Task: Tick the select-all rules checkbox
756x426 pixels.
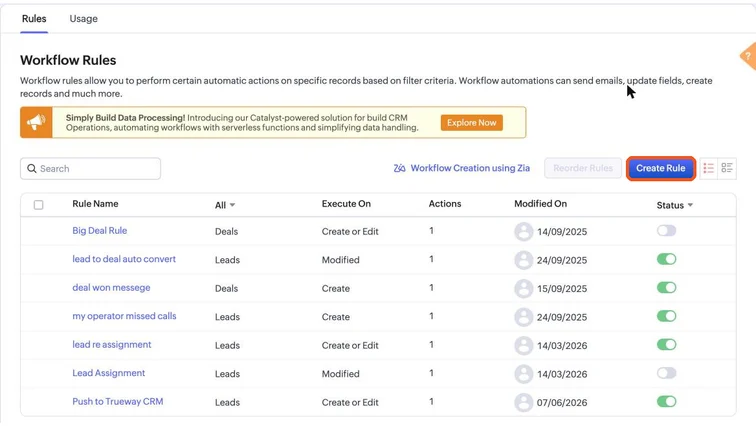Action: pos(39,205)
